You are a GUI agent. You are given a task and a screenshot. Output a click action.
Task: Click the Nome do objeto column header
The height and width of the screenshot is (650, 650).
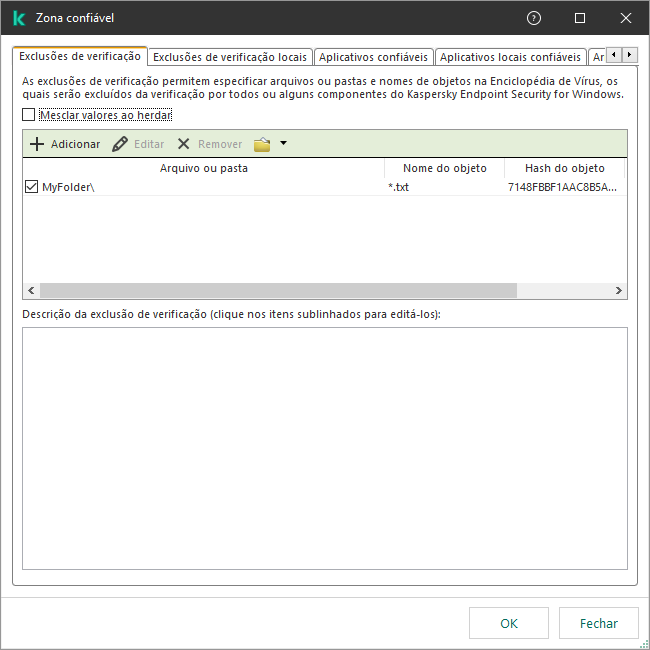click(444, 168)
